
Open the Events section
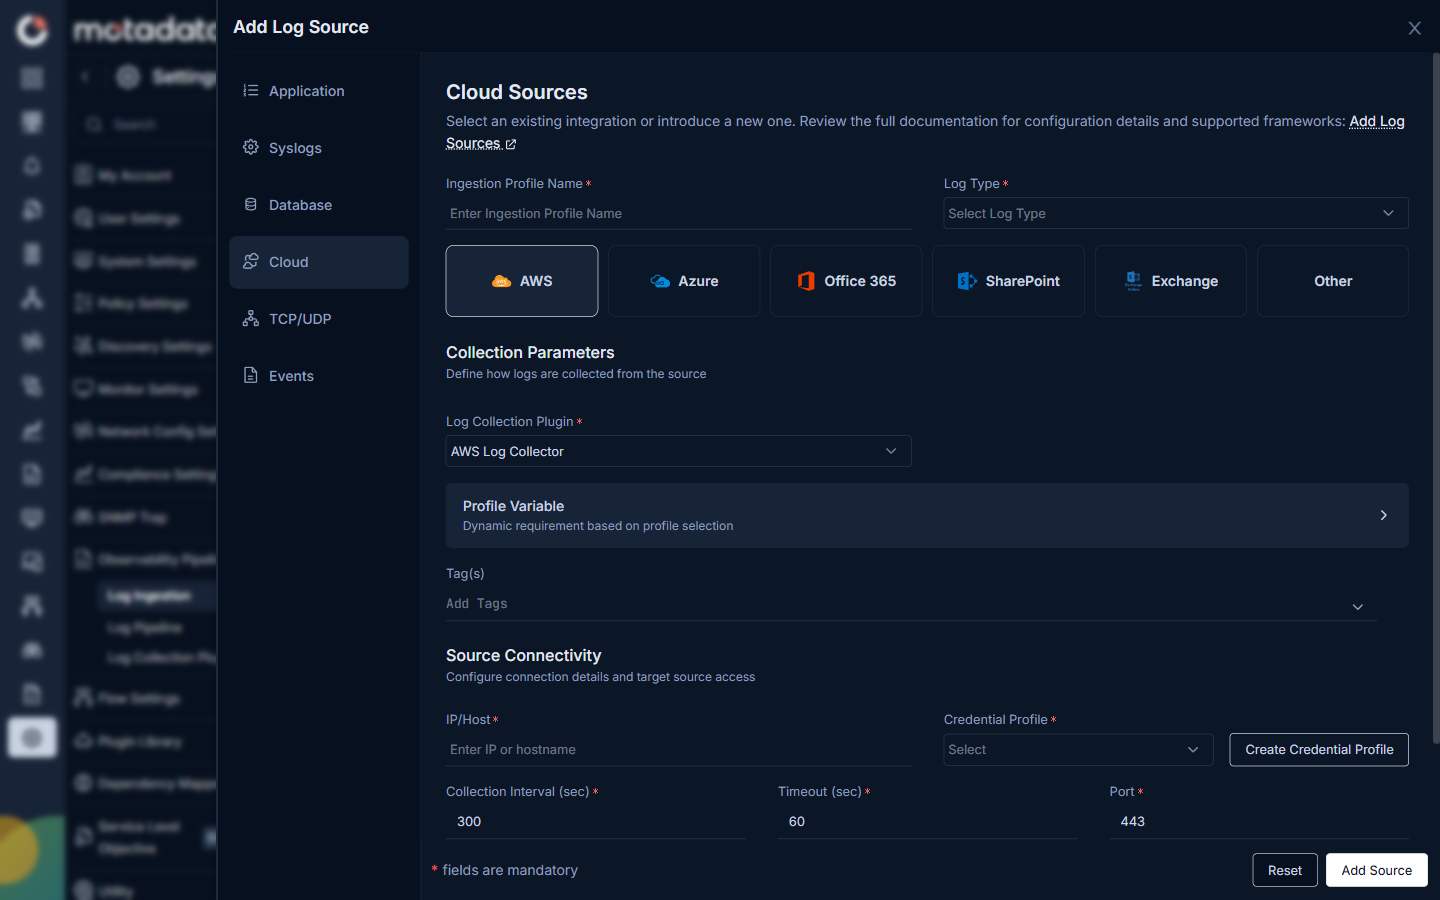318,376
